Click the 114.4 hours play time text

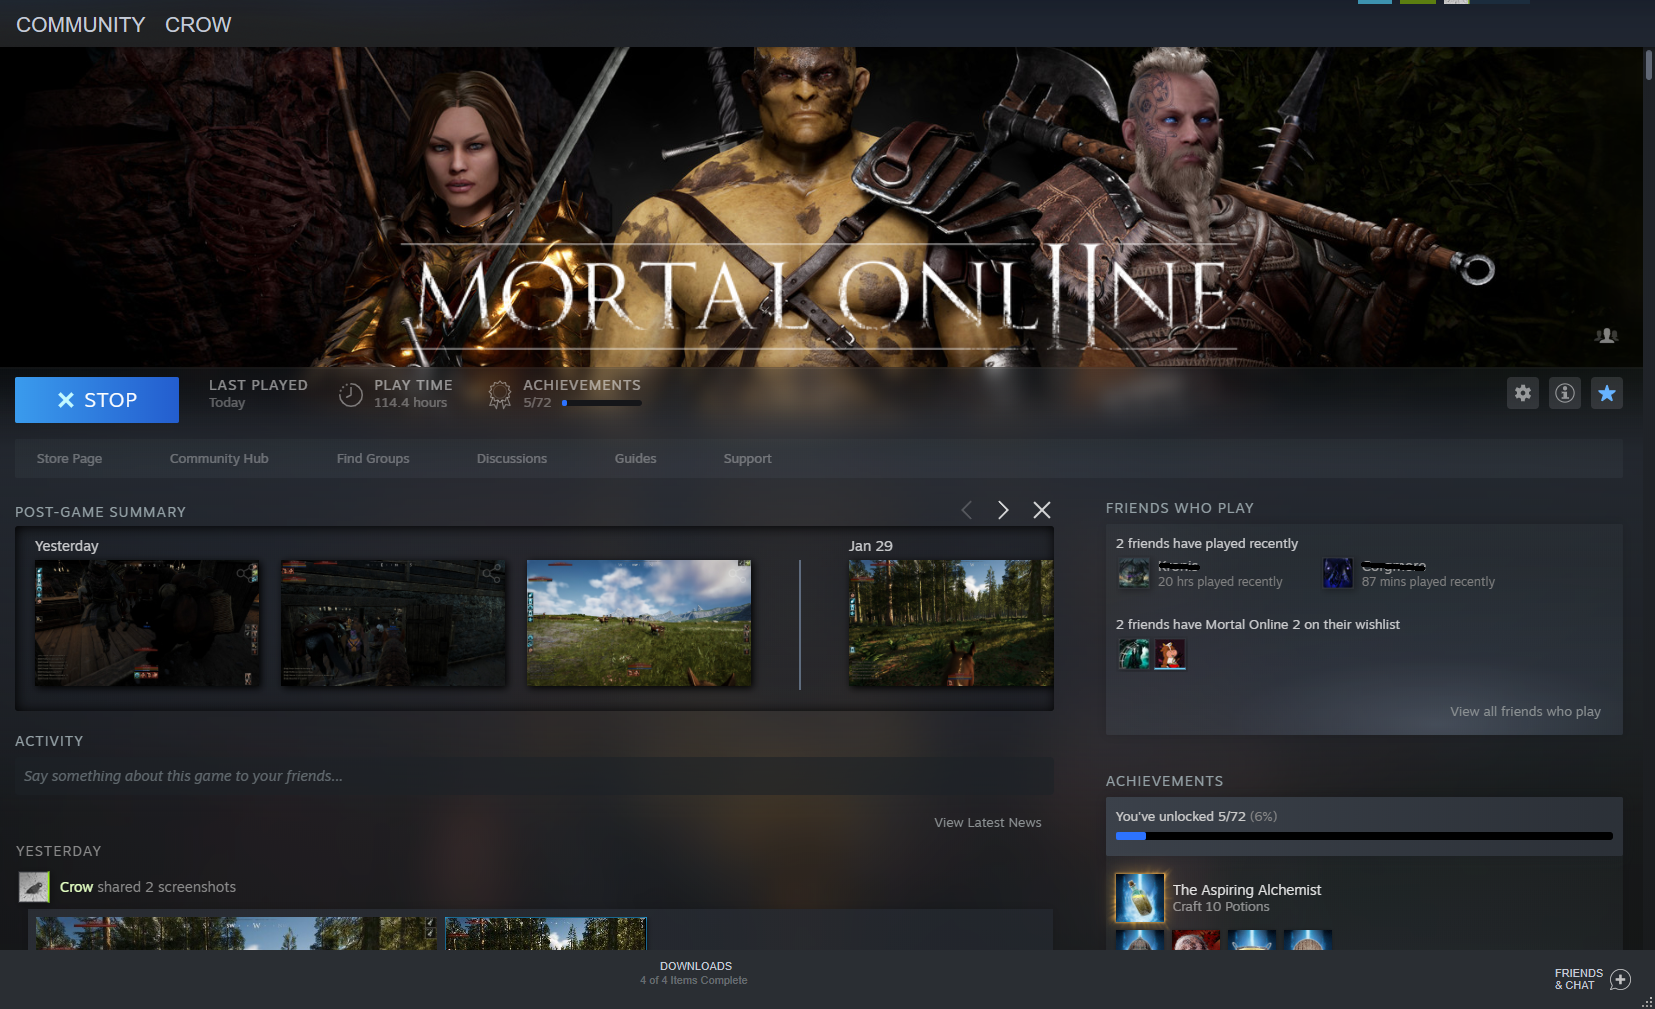(411, 403)
